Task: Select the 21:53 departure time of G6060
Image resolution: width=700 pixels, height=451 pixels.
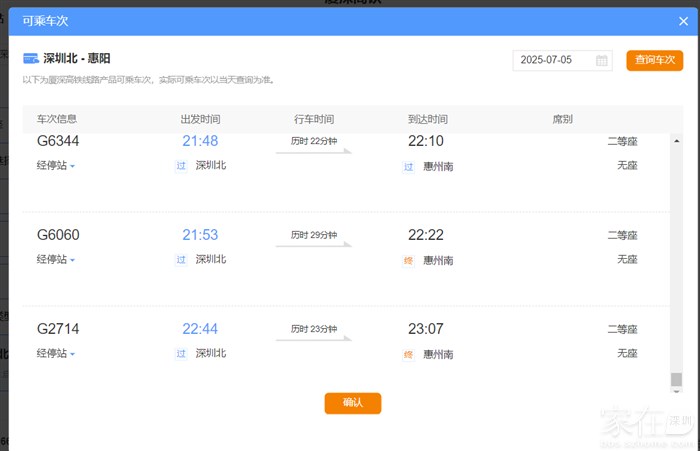Action: pos(200,235)
